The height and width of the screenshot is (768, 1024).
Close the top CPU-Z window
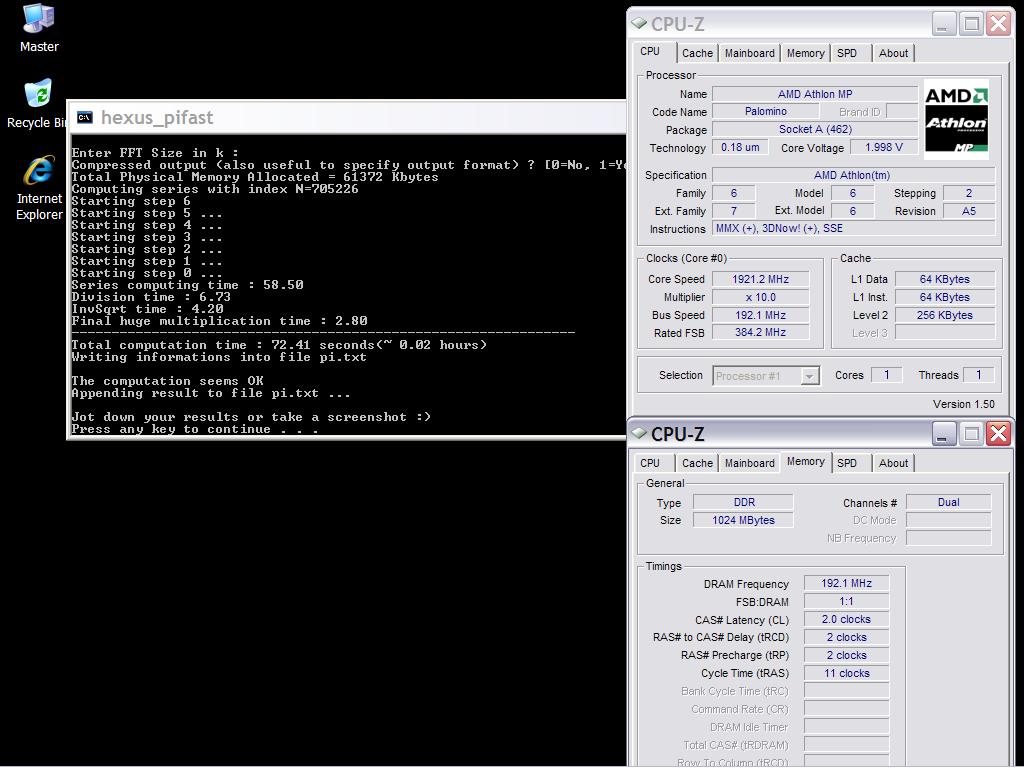(x=999, y=25)
